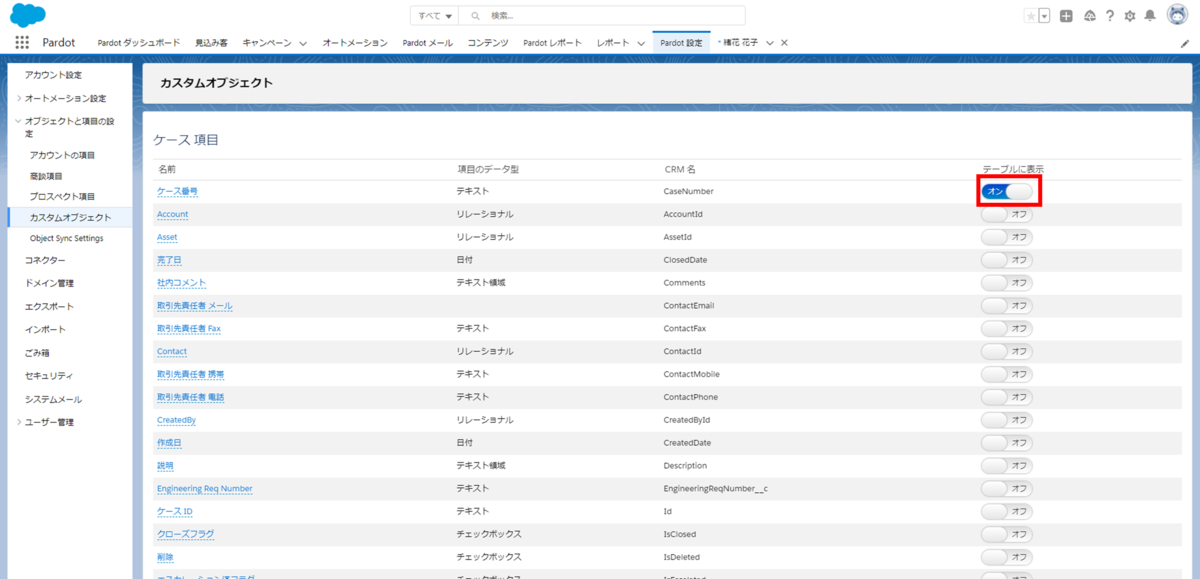Open the Trailhead guidance icon
This screenshot has width=1200, height=579.
tap(1089, 16)
